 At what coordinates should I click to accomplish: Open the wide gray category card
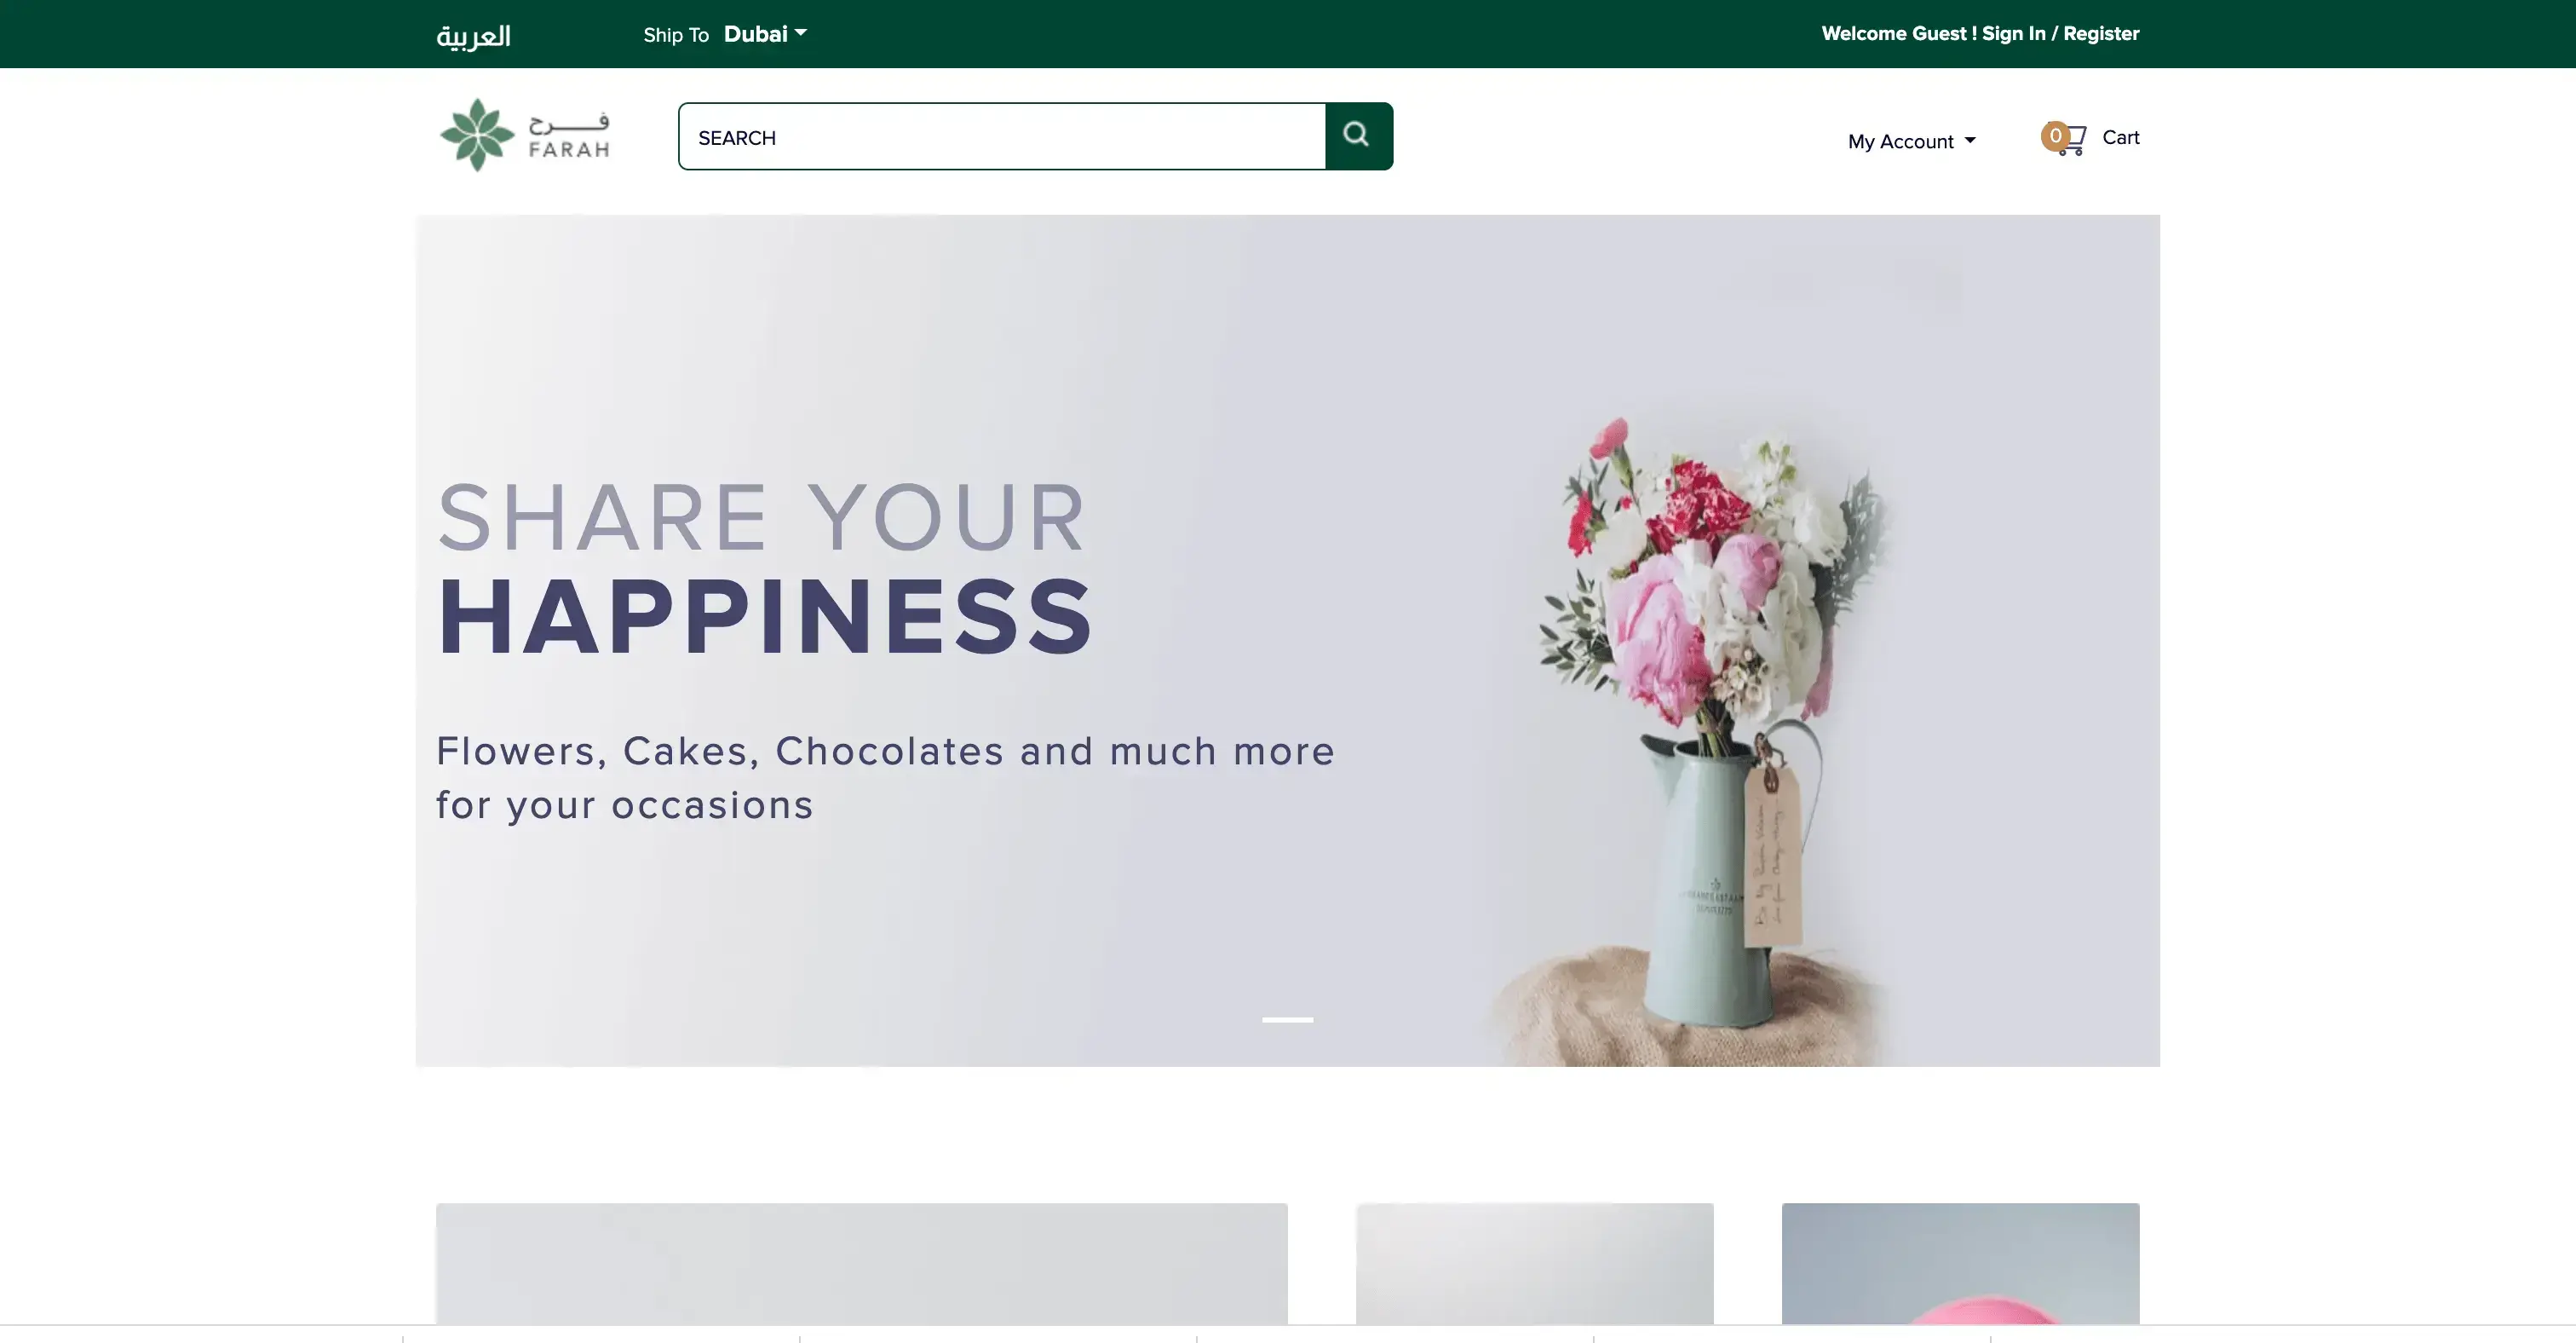click(x=862, y=1264)
